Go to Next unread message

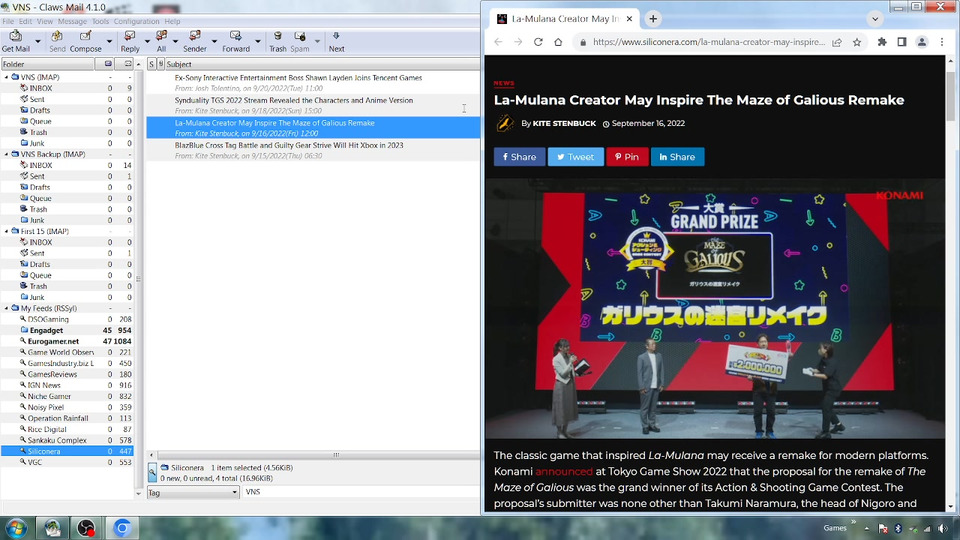point(336,41)
